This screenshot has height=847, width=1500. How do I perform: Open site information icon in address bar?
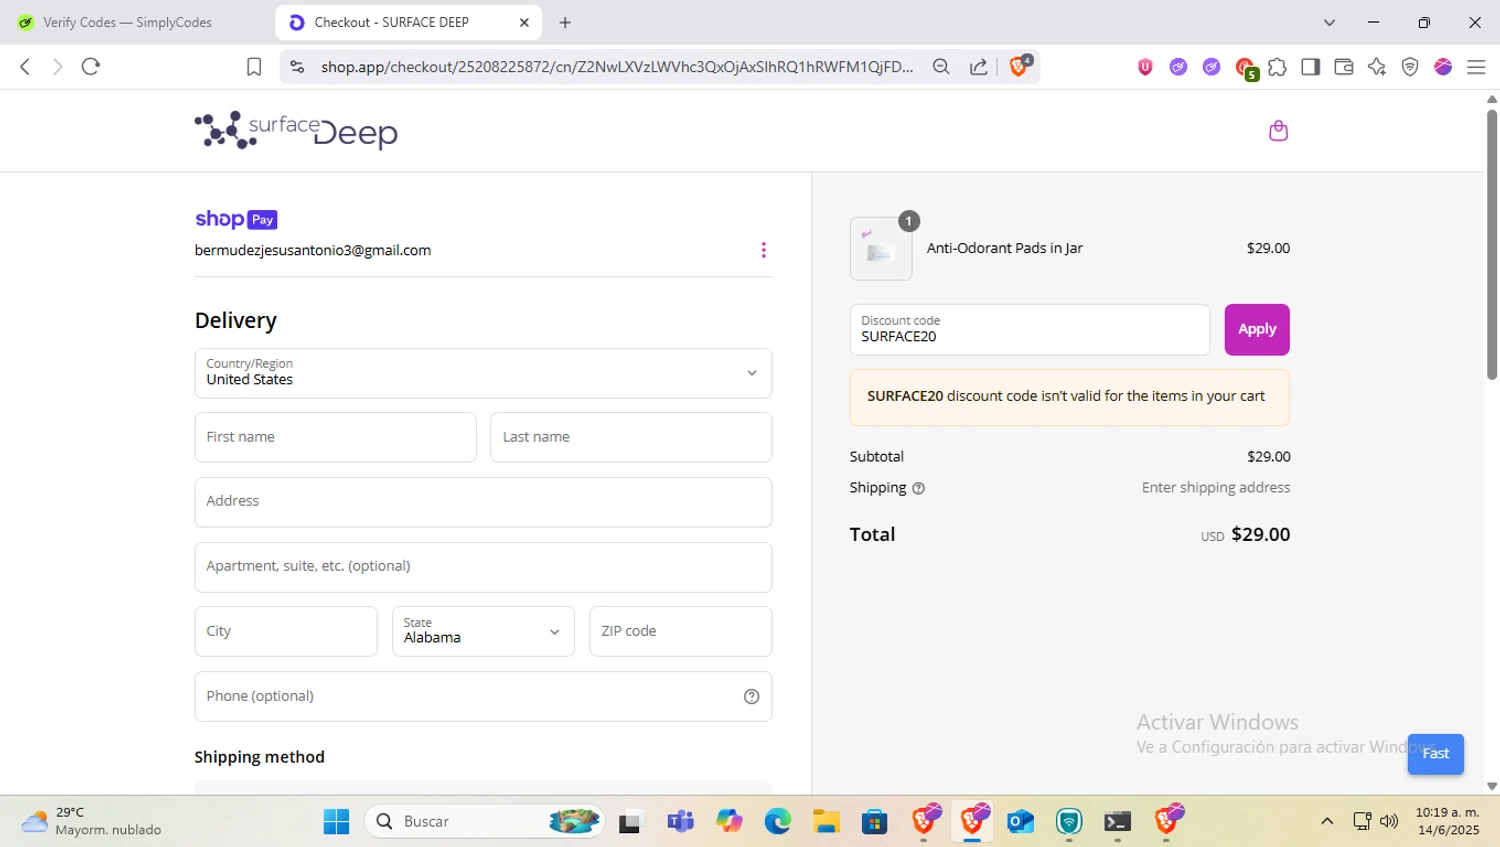coord(297,67)
